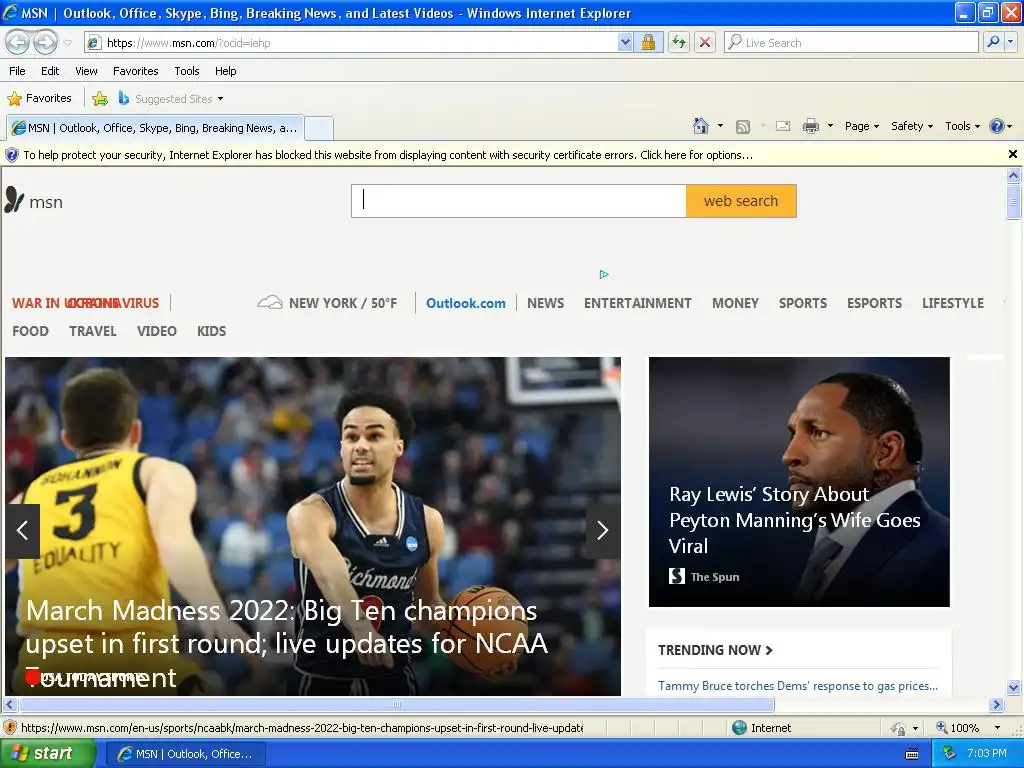Click the vertical scrollbar down arrow
1024x768 pixels.
point(1013,687)
